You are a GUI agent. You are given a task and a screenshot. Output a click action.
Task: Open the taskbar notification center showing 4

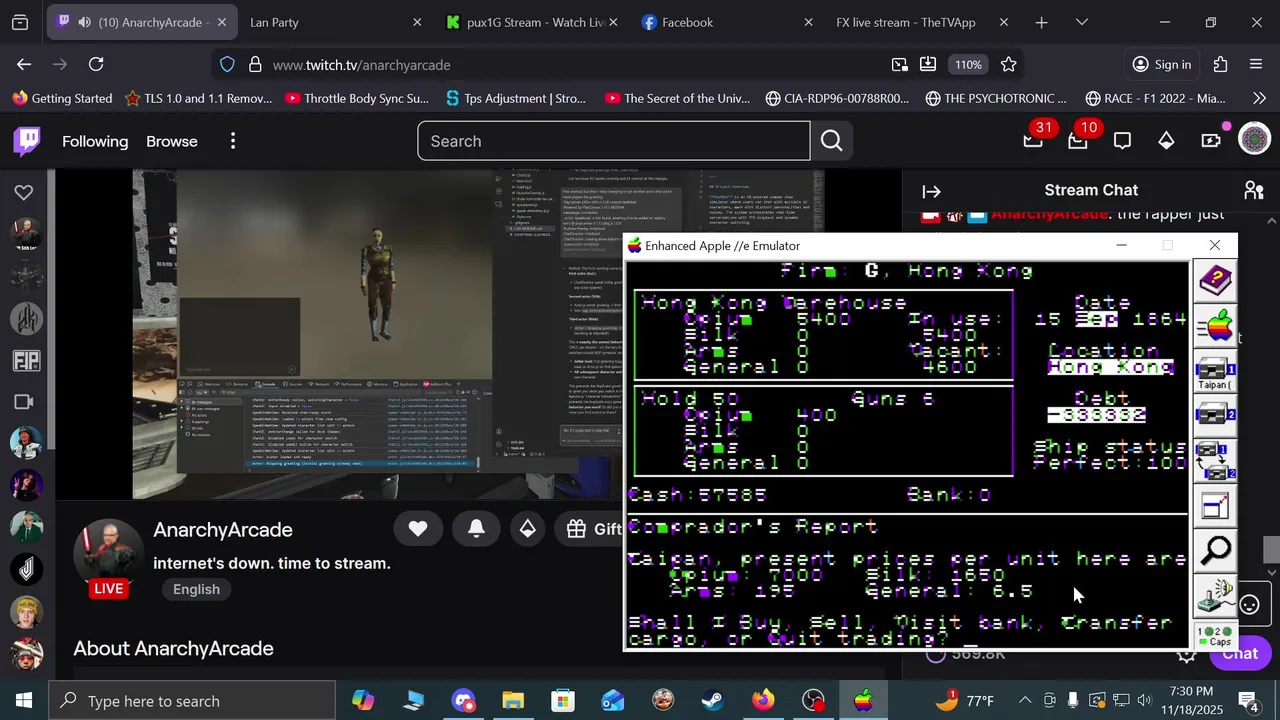[x=1249, y=701]
